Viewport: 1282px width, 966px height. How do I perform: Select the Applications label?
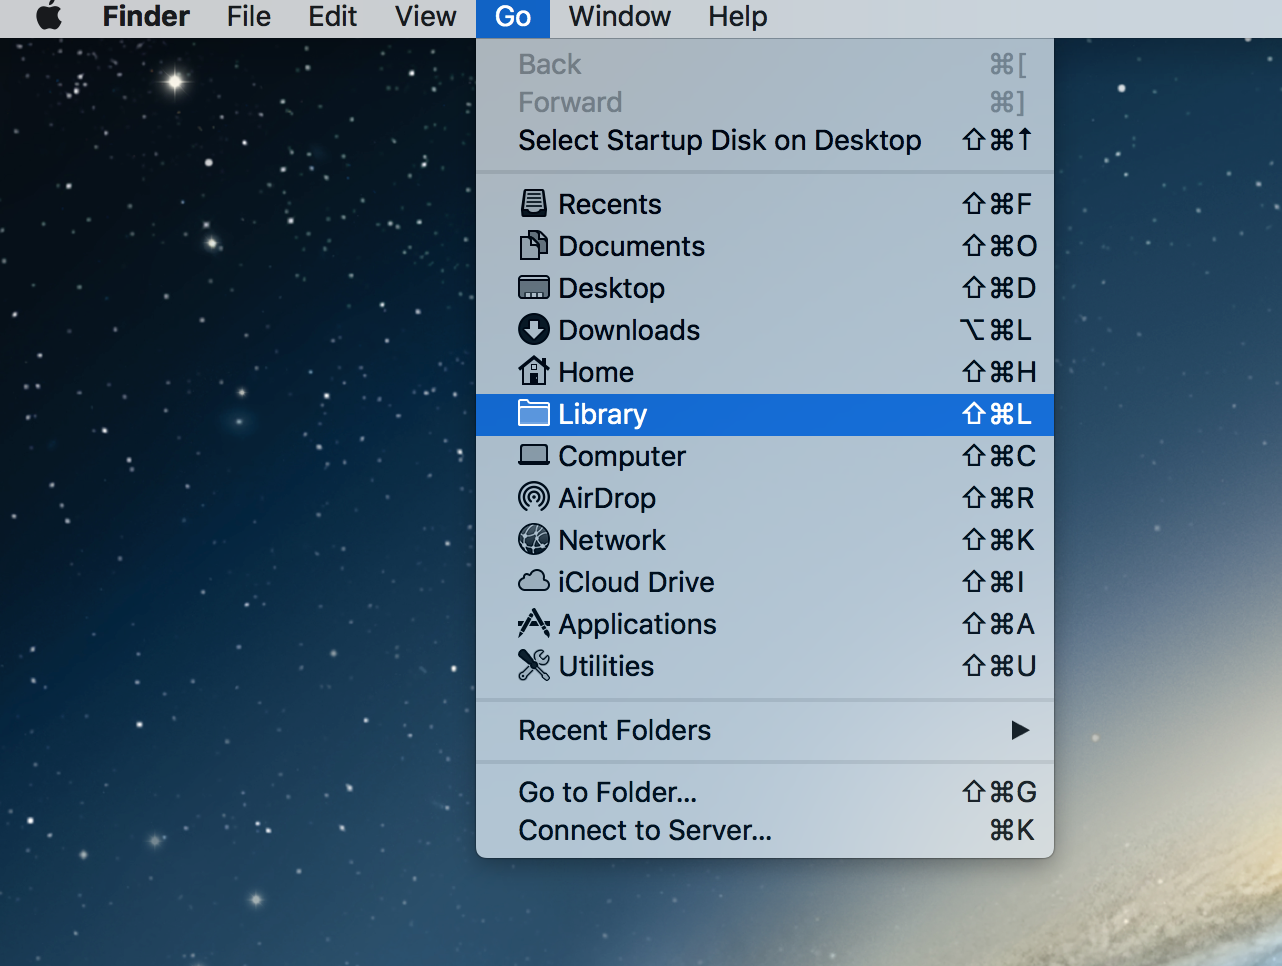(638, 624)
